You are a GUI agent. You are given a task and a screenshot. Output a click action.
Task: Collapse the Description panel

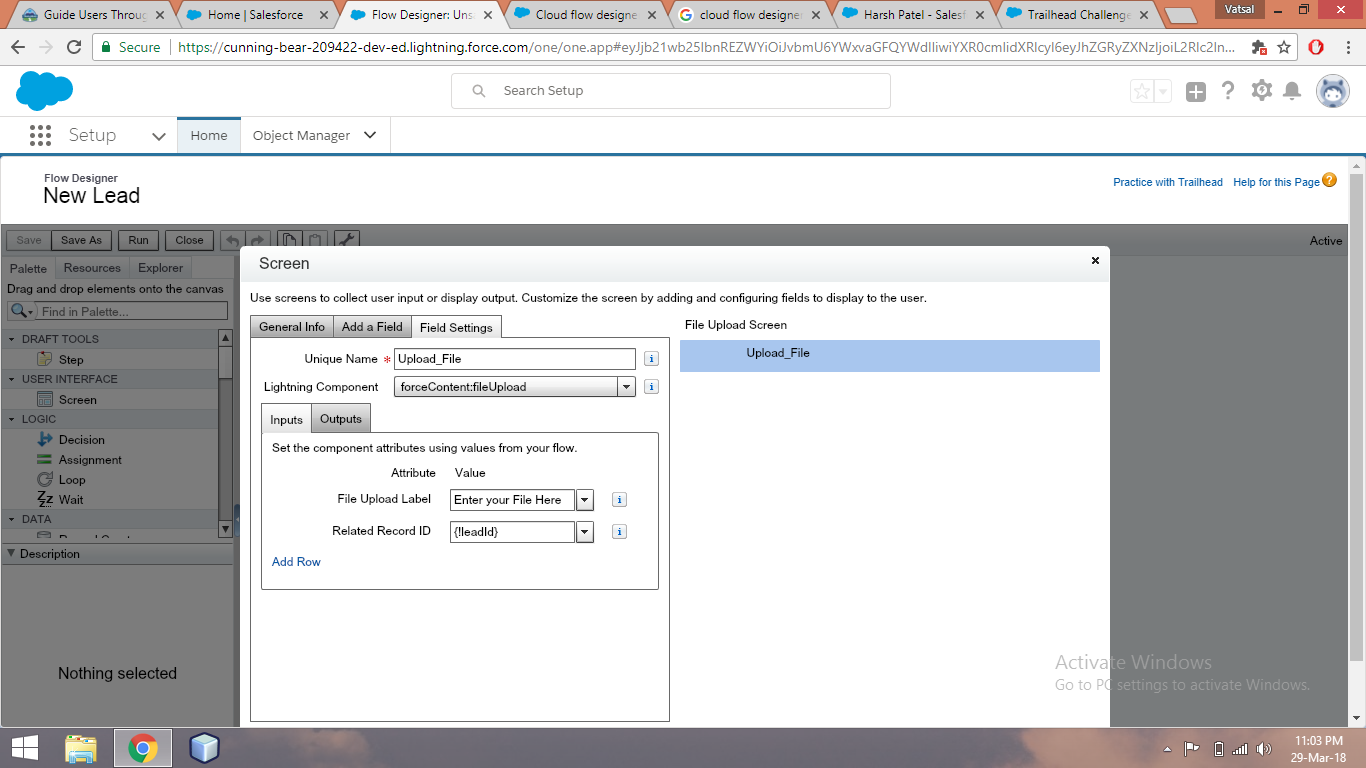coord(11,553)
